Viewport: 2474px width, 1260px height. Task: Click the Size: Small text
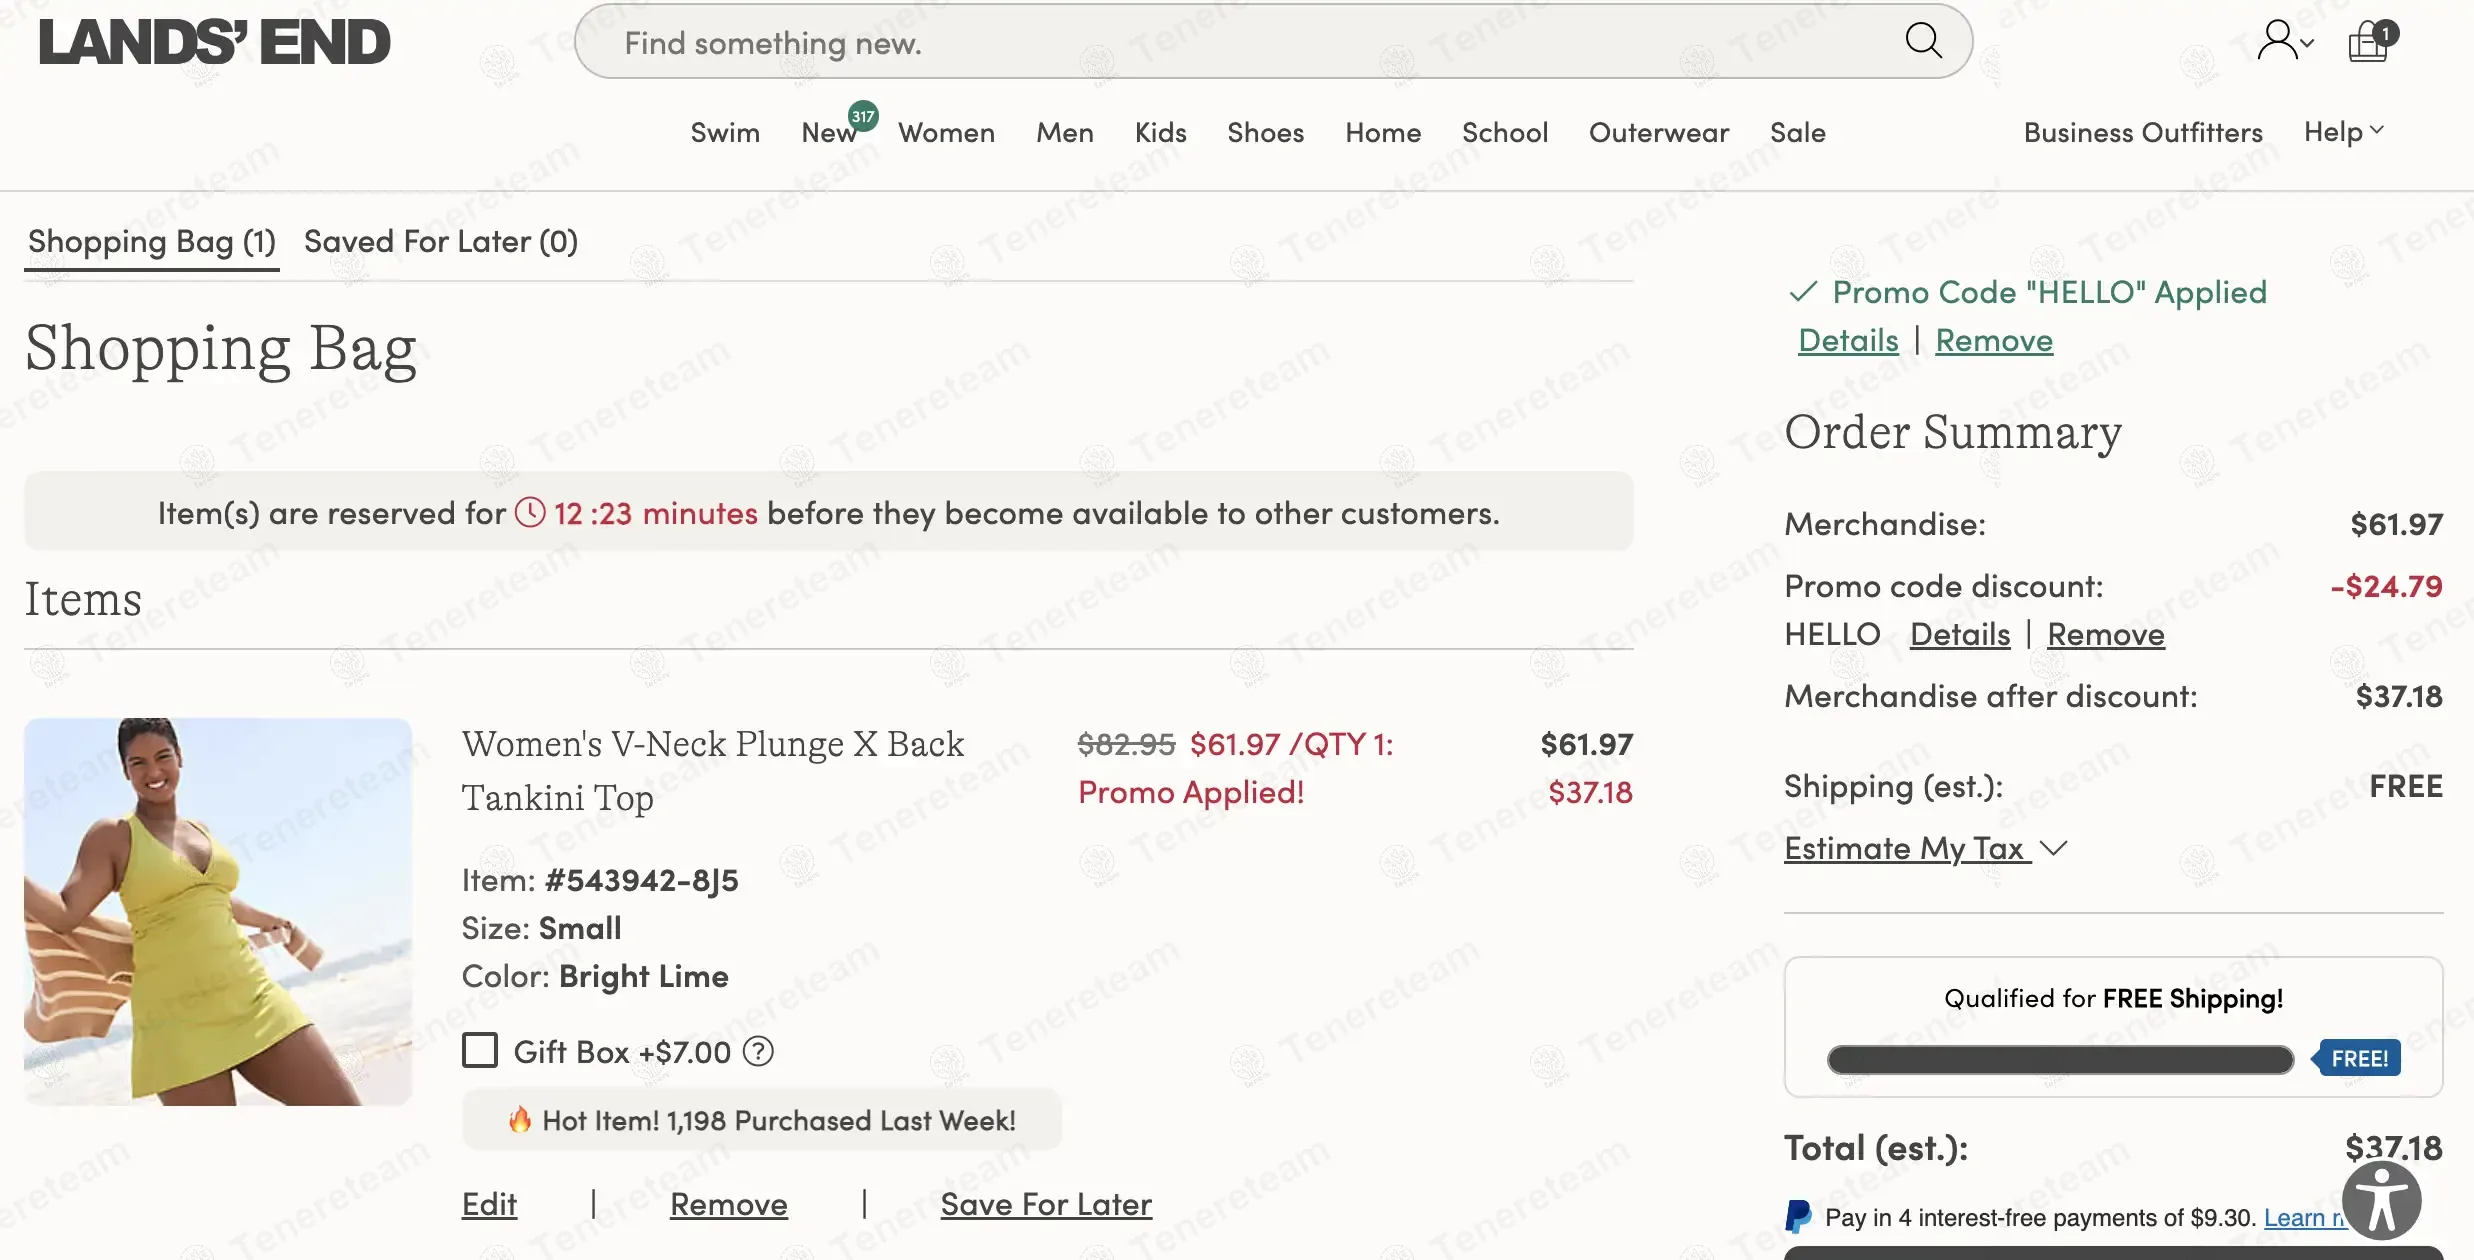541,928
